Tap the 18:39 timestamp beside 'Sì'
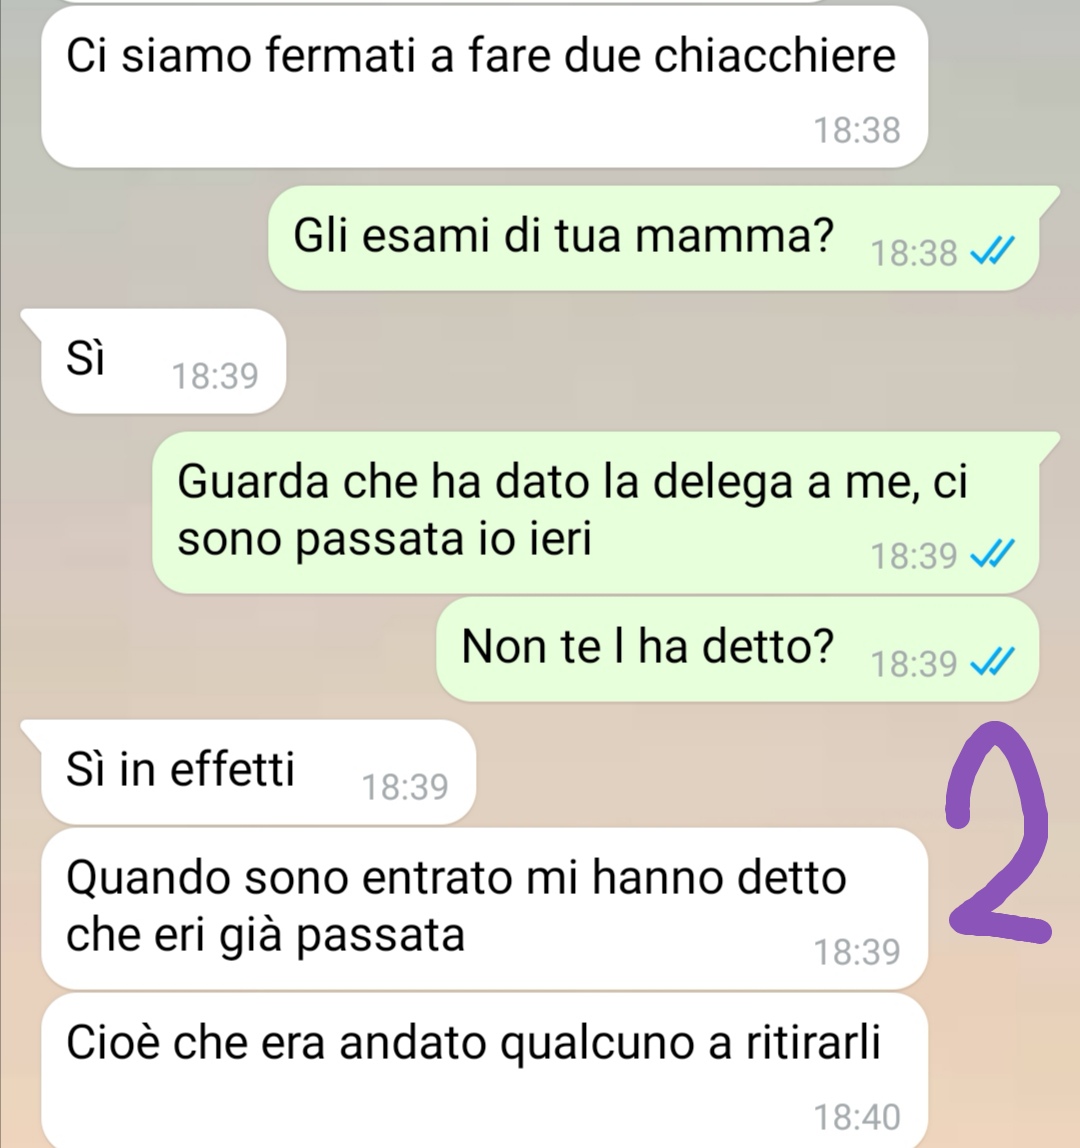The image size is (1080, 1148). click(x=215, y=376)
